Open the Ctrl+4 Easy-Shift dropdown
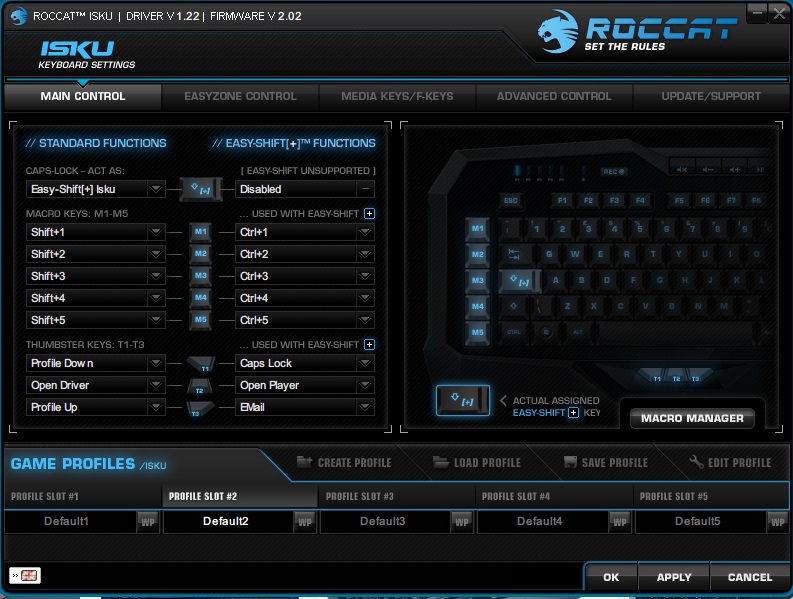The image size is (793, 599). tap(365, 298)
